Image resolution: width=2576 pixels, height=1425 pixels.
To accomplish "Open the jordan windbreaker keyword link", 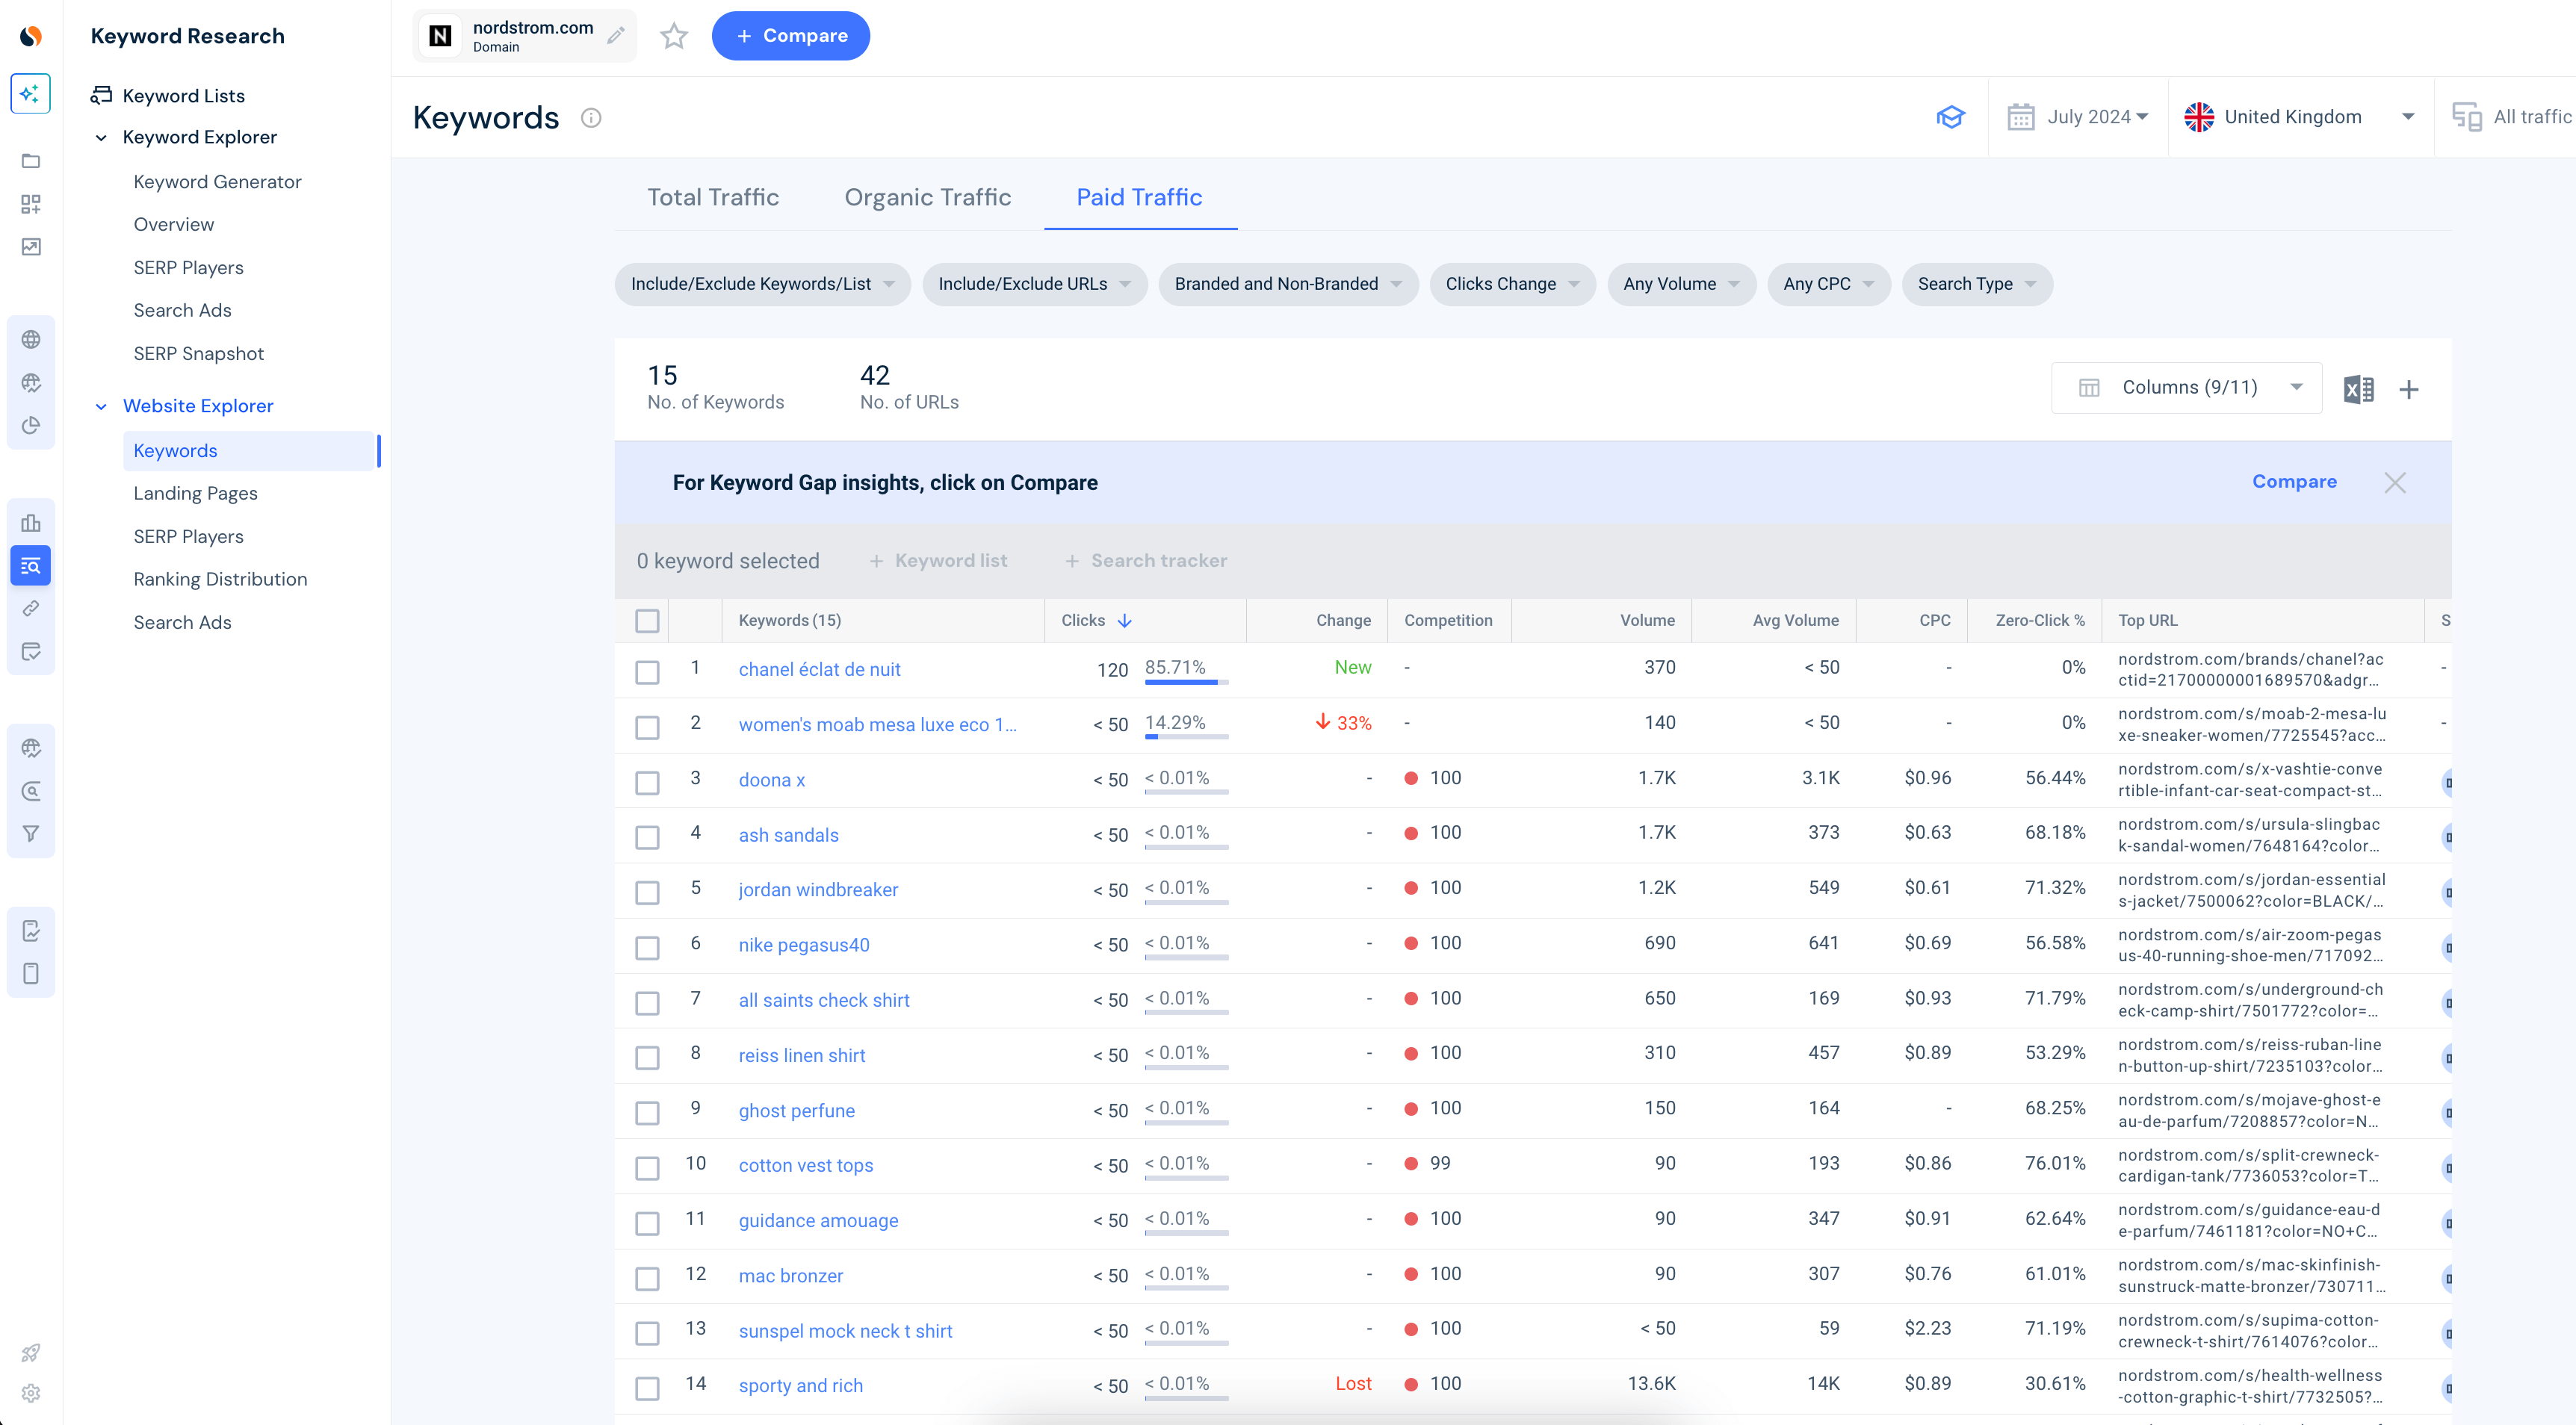I will coord(817,889).
